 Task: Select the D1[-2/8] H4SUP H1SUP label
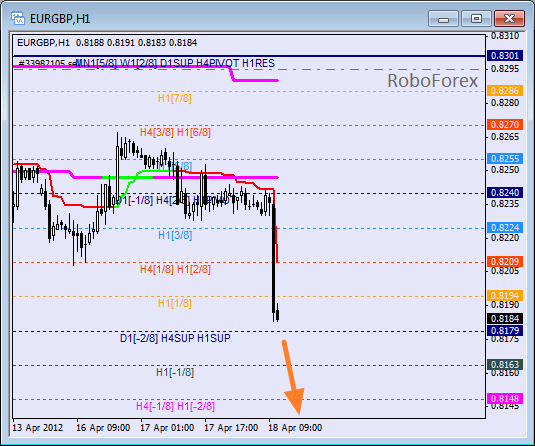coord(175,338)
